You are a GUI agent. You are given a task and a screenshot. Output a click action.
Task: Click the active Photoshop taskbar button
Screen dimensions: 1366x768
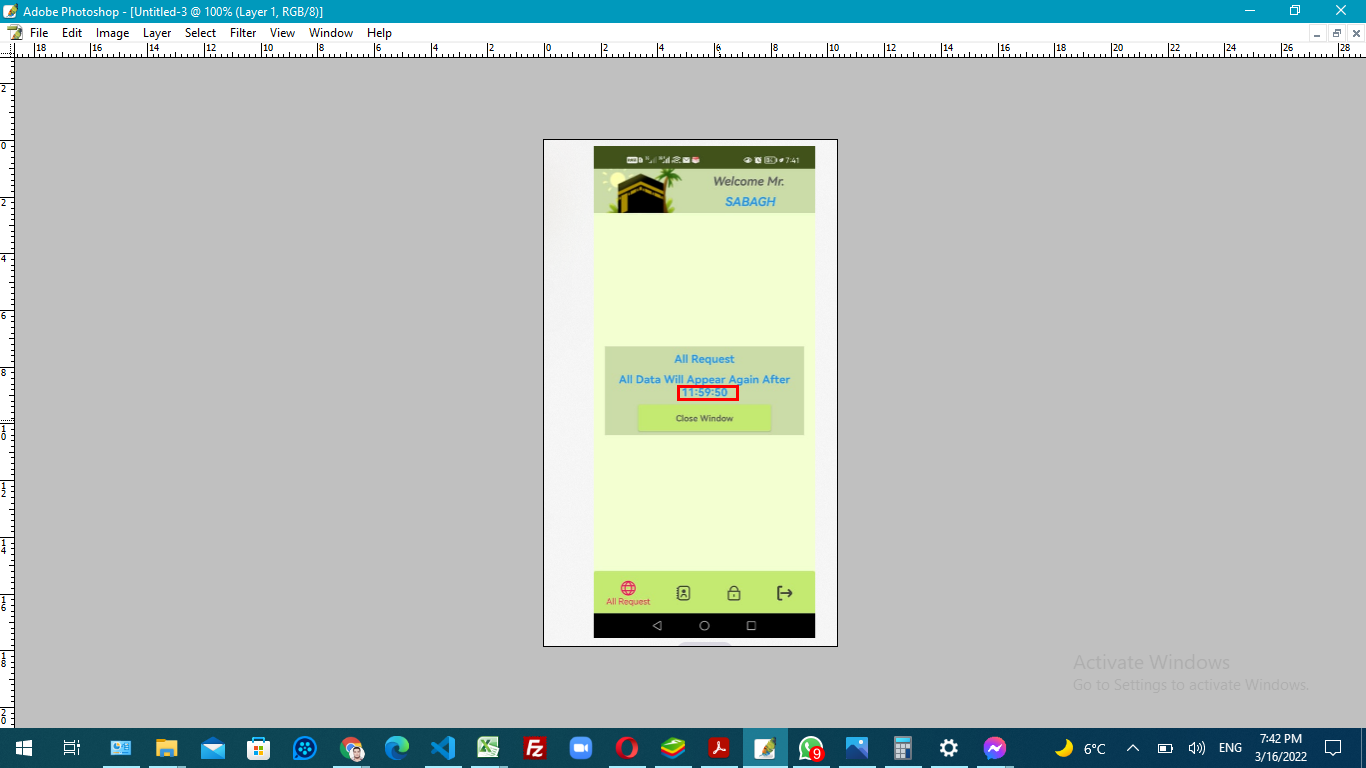pos(765,748)
